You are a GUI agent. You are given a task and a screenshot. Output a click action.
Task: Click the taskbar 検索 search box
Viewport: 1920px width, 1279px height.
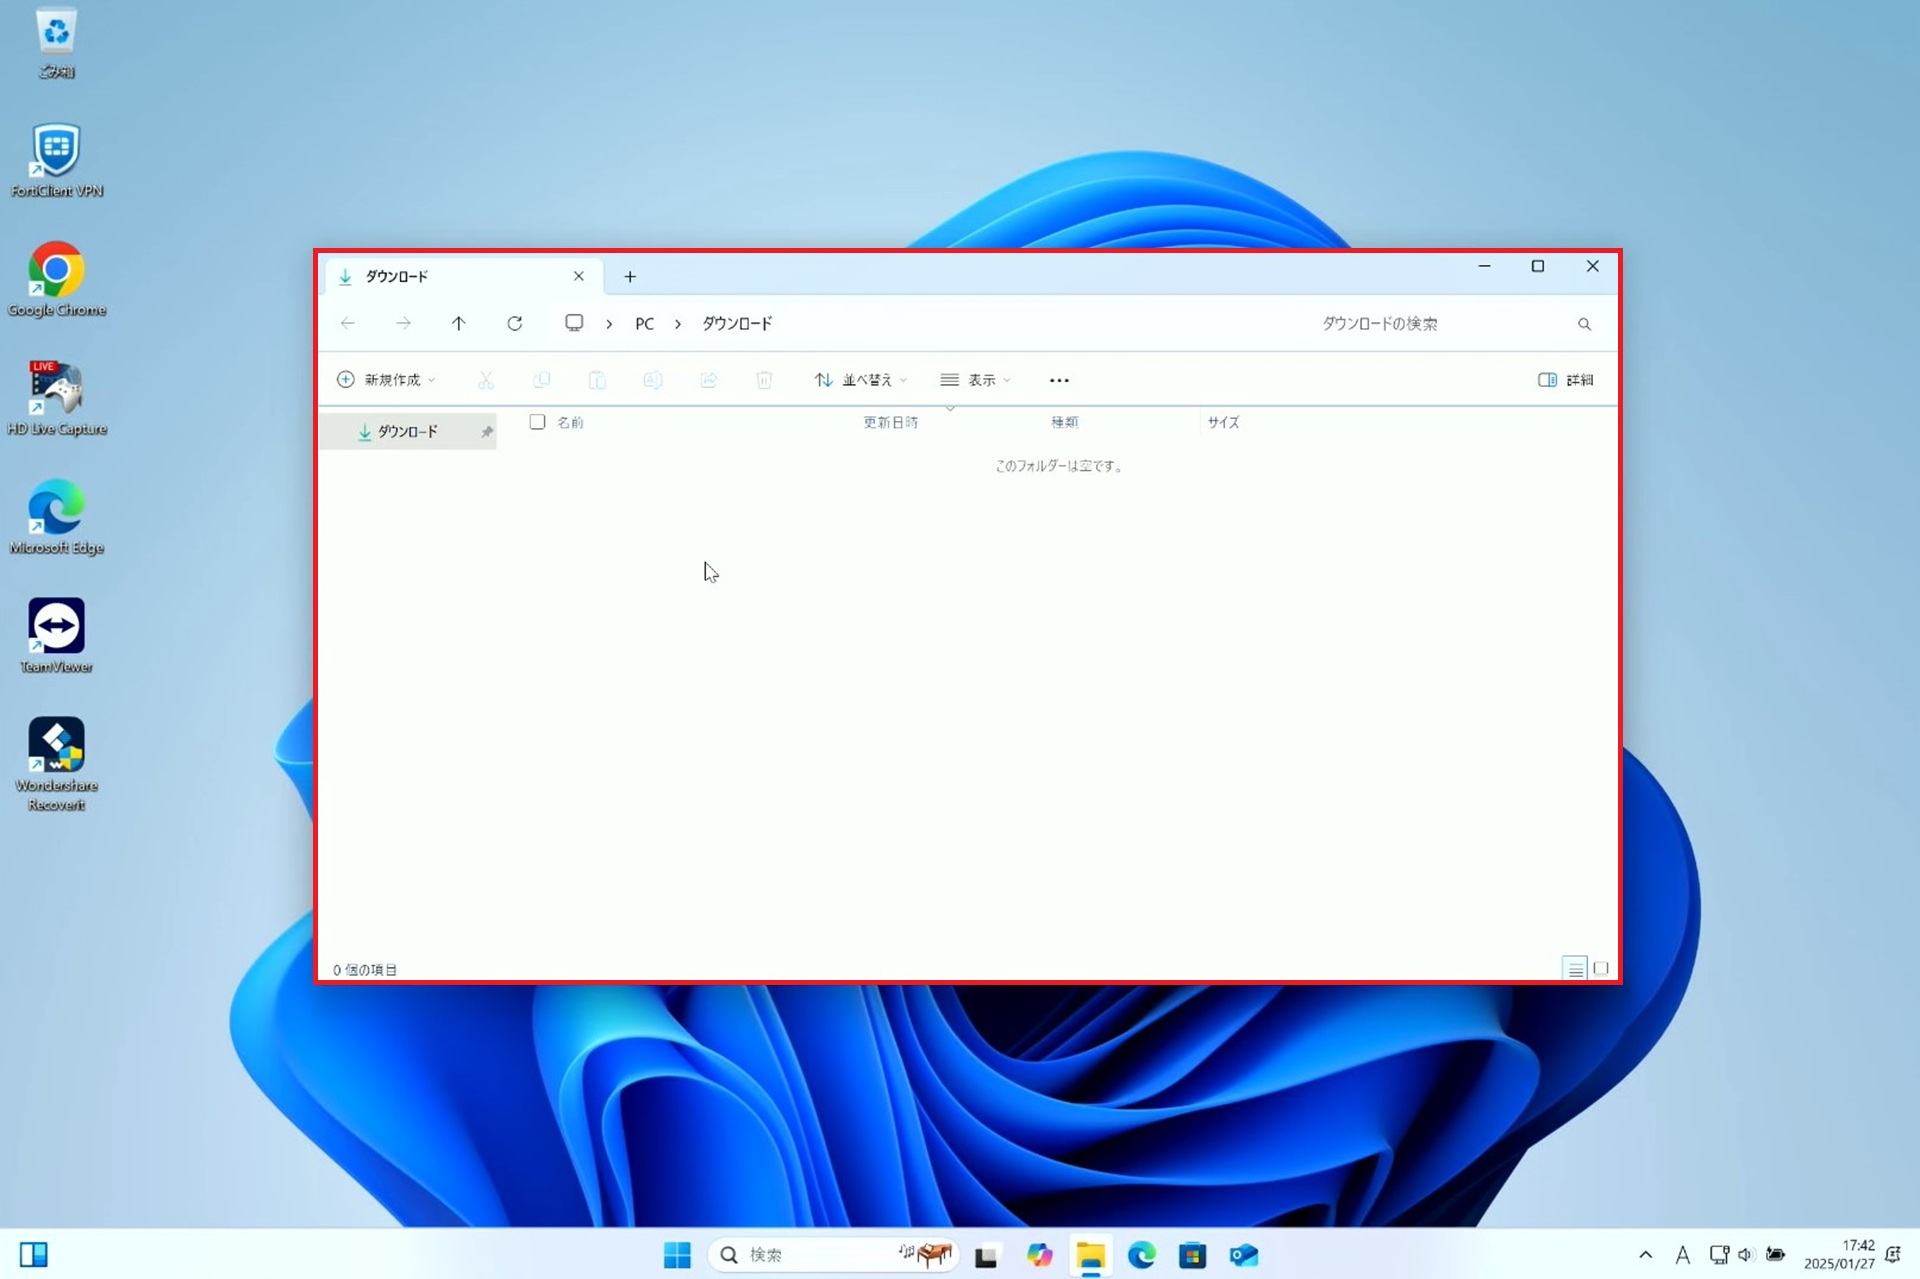pyautogui.click(x=832, y=1255)
